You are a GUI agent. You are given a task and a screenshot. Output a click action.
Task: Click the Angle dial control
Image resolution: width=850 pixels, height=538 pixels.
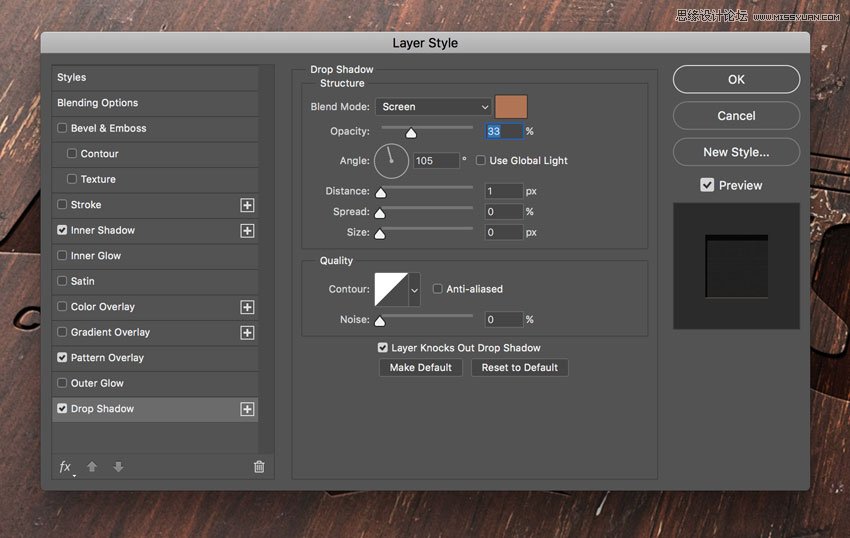tap(391, 160)
